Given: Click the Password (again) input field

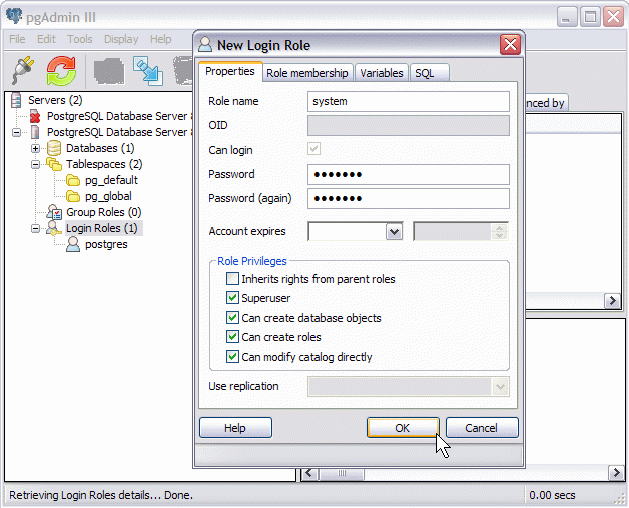Looking at the screenshot, I should pos(408,199).
